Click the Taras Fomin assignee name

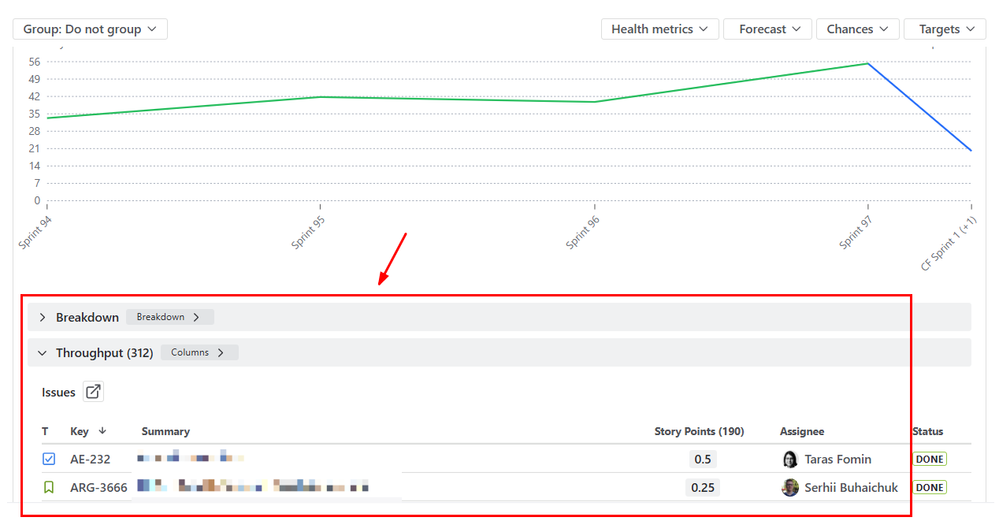point(838,459)
